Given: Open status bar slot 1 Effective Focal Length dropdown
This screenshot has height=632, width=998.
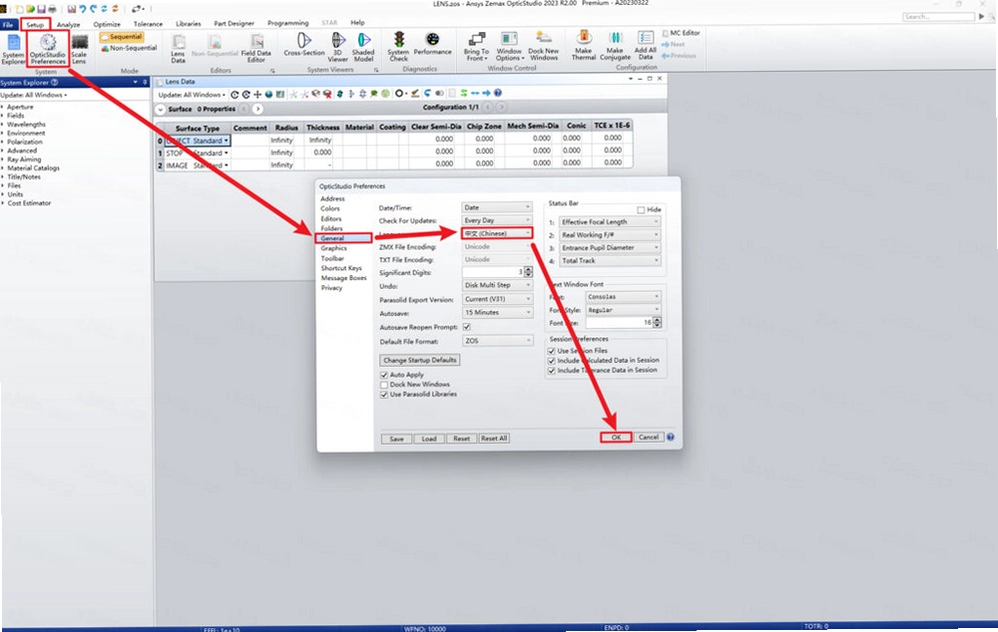Looking at the screenshot, I should pyautogui.click(x=610, y=222).
